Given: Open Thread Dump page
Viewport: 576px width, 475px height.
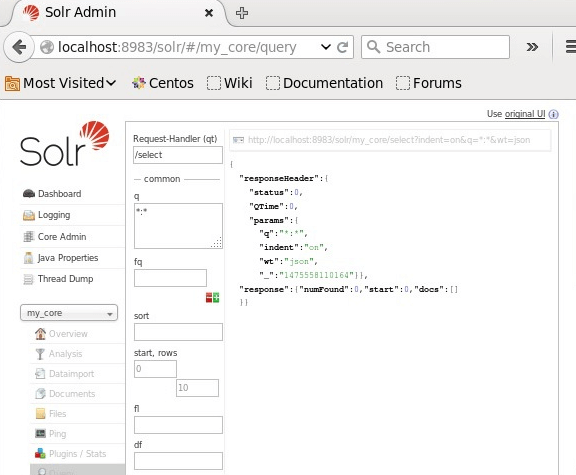Looking at the screenshot, I should (65, 279).
